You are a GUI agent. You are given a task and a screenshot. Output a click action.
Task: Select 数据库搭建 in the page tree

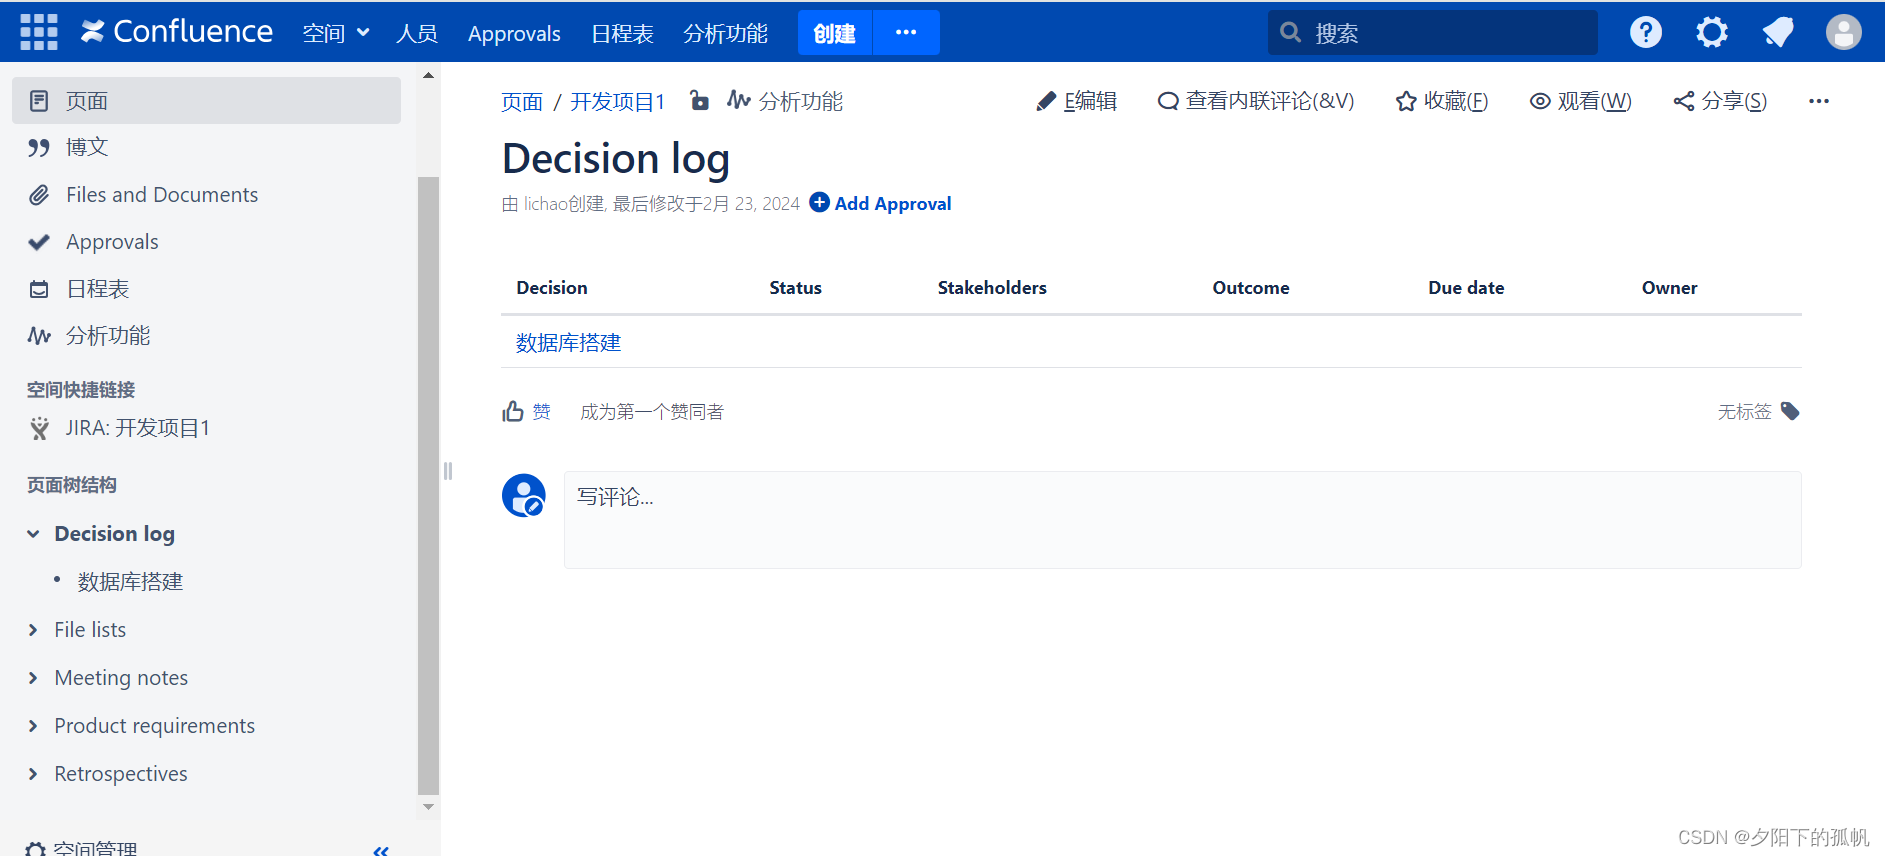tap(130, 582)
